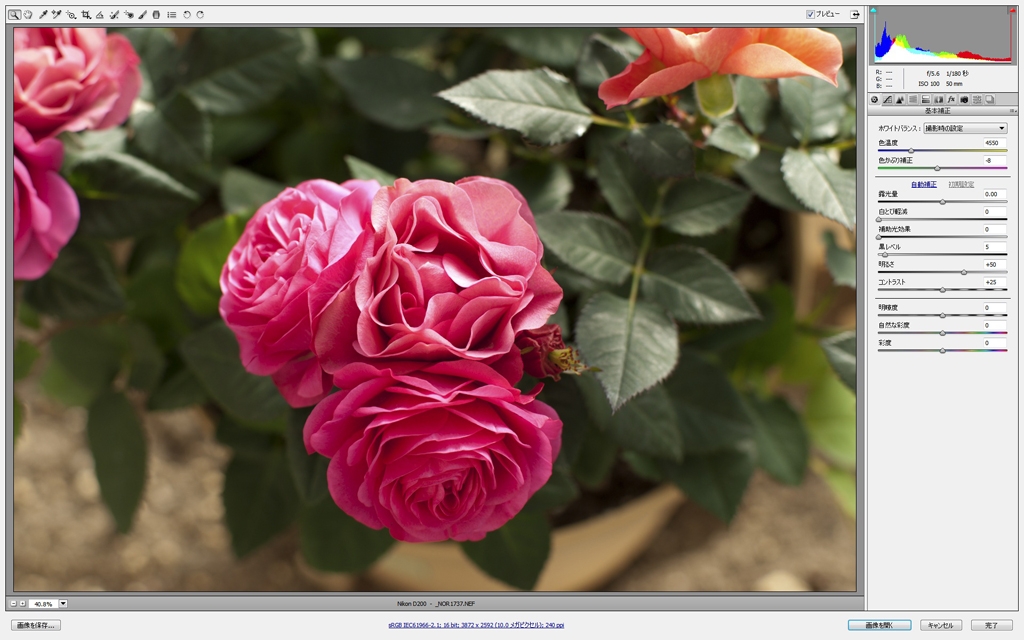
Task: Open the Camera Calibration panel tab
Action: click(x=964, y=100)
